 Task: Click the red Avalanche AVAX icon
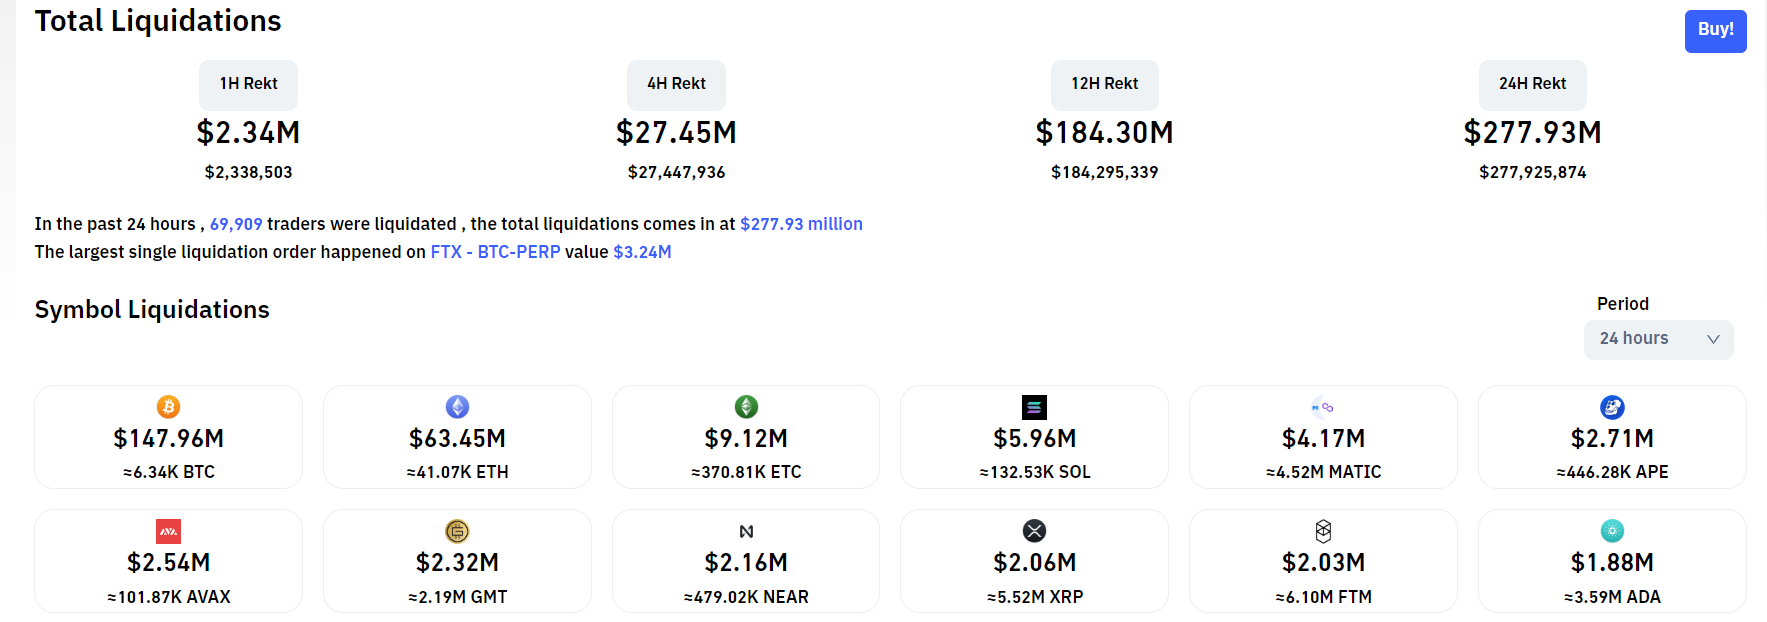[x=168, y=531]
